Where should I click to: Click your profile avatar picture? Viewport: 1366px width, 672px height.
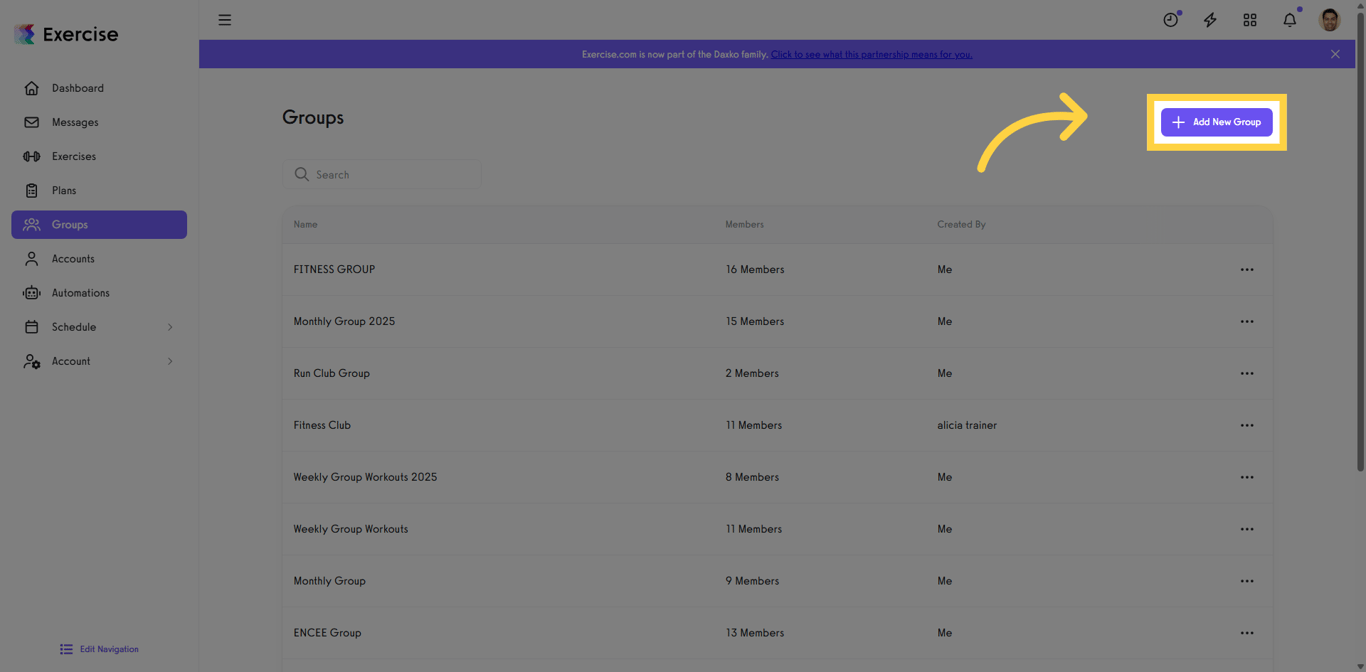pyautogui.click(x=1329, y=19)
